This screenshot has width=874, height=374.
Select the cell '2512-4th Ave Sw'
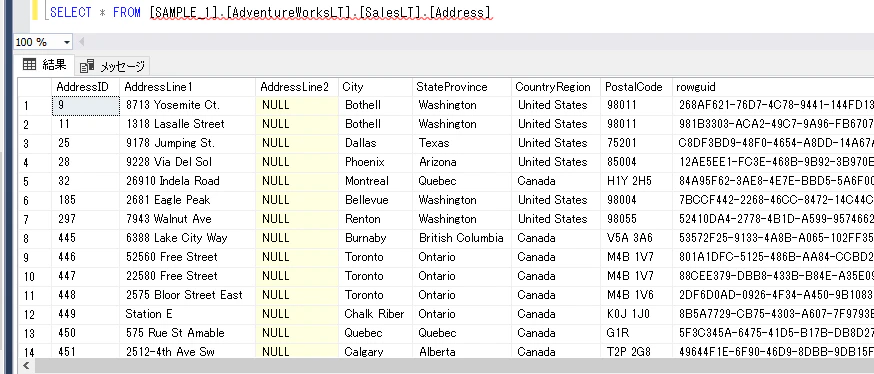pos(188,351)
